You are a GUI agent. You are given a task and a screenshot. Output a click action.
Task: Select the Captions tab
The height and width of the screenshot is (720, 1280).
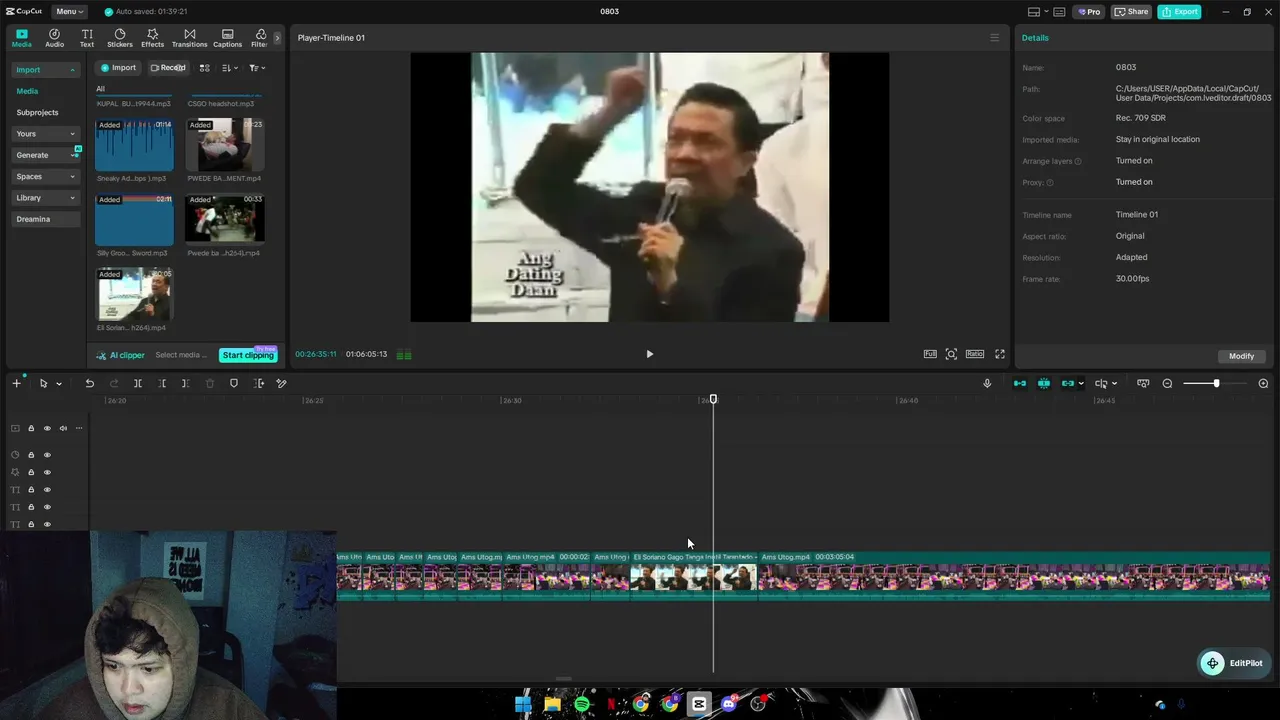pos(227,38)
